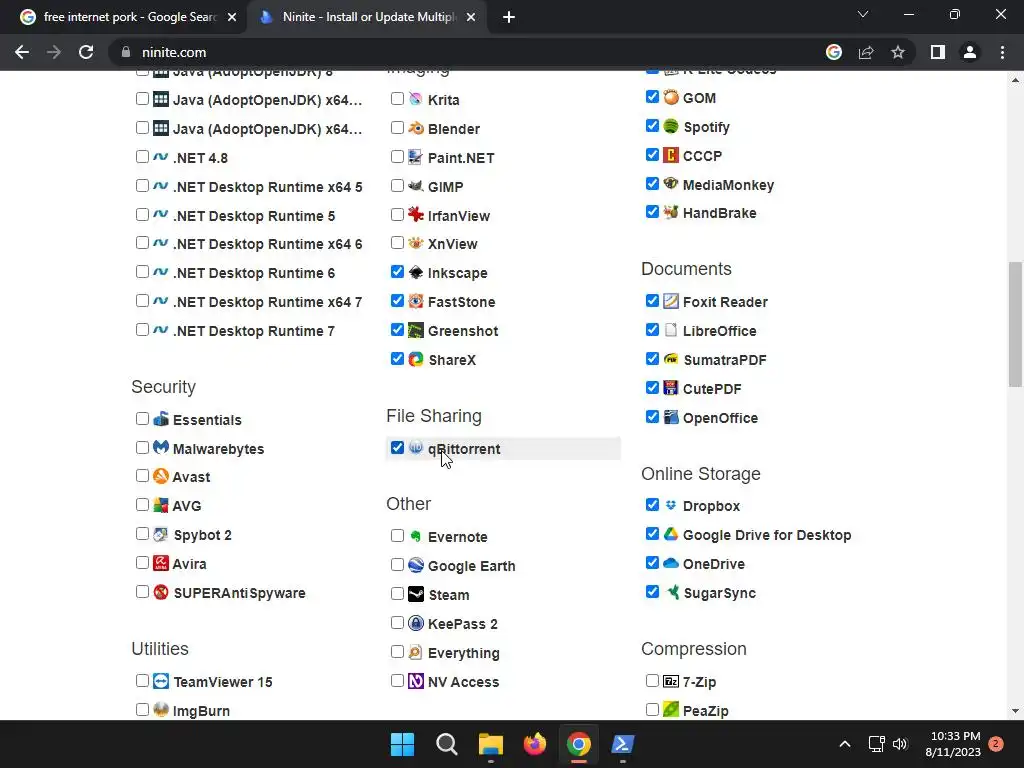The width and height of the screenshot is (1024, 768).
Task: Open Chrome's three-dot menu
Action: point(1002,52)
